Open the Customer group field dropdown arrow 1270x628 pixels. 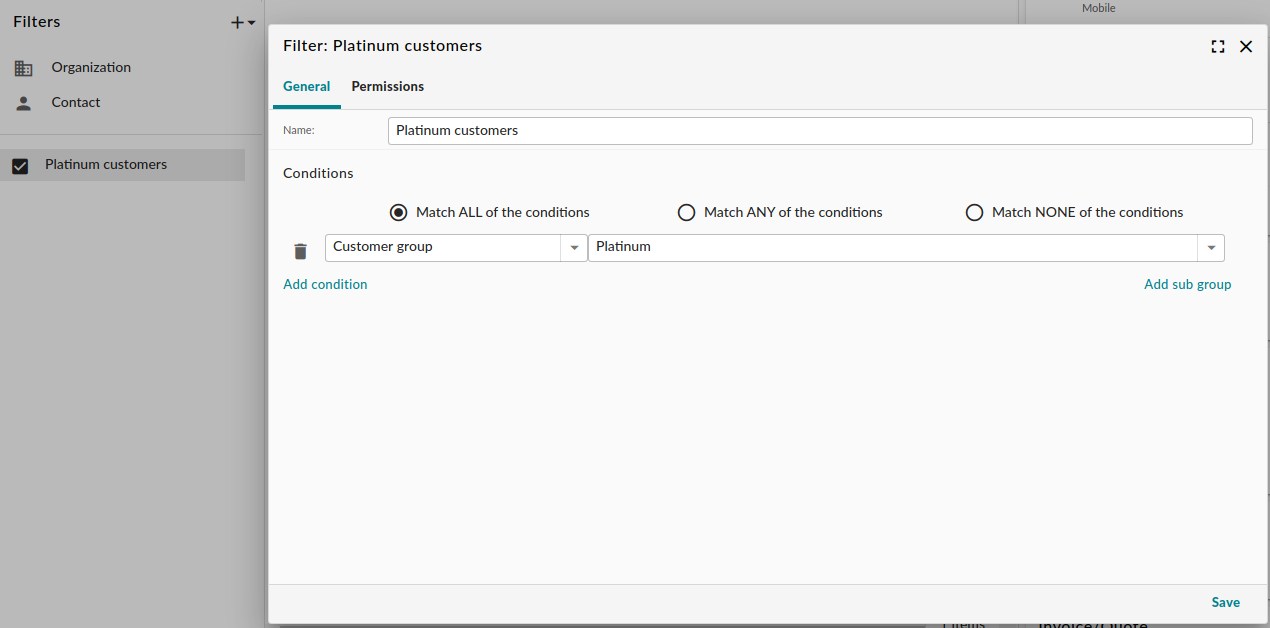click(574, 248)
